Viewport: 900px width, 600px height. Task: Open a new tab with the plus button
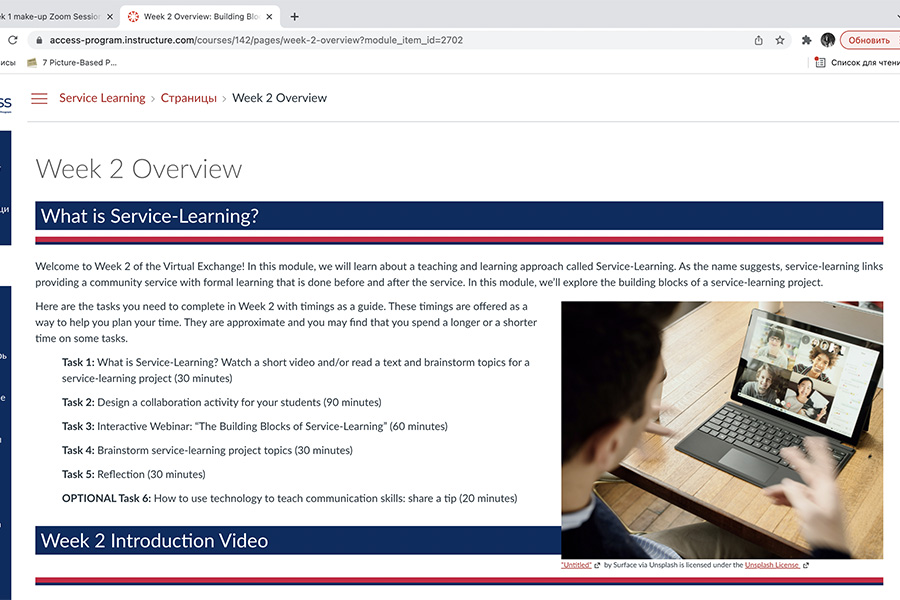(x=294, y=17)
